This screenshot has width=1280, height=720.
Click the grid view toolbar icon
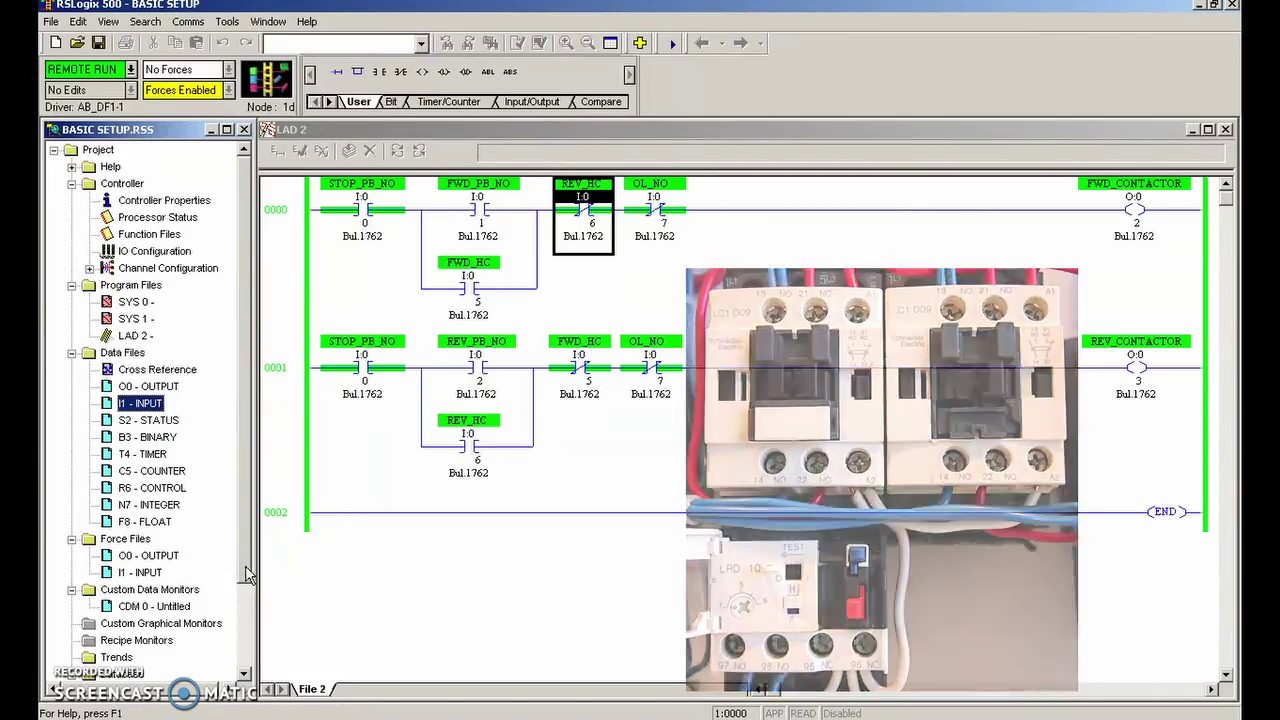pos(610,43)
